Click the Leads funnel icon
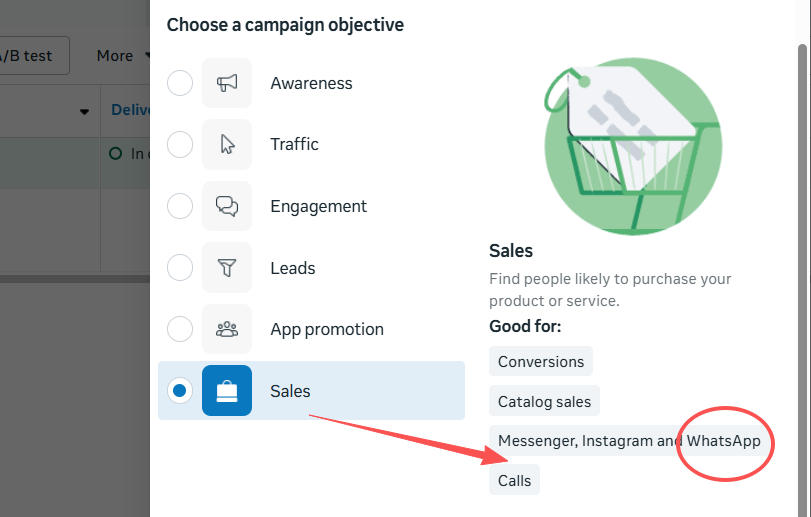The height and width of the screenshot is (517, 811). click(227, 268)
